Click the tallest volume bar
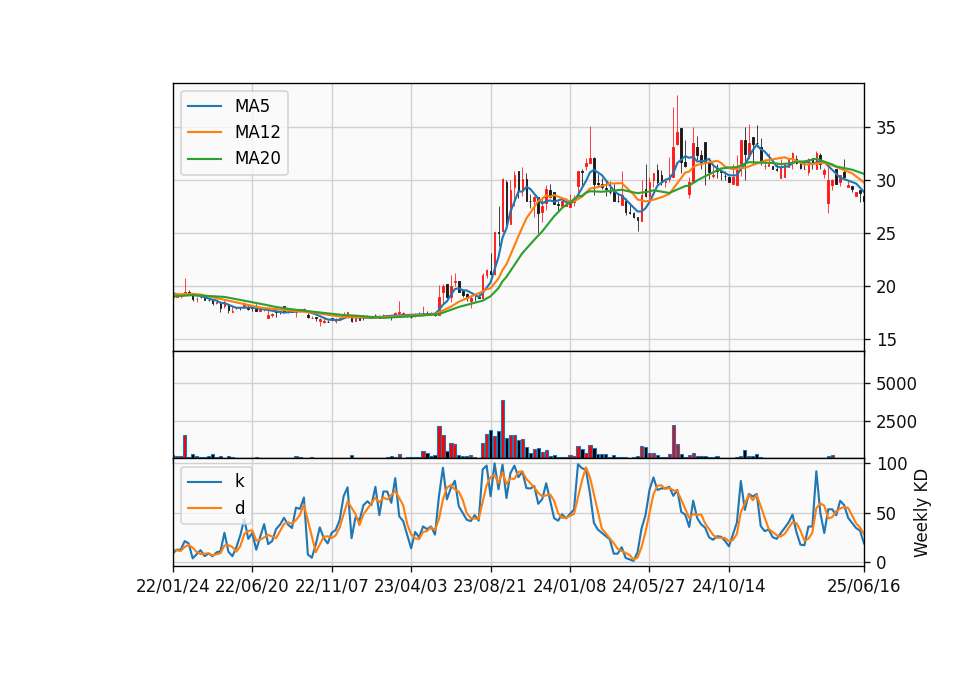Image resolution: width=960 pixels, height=690 pixels. coord(503,429)
